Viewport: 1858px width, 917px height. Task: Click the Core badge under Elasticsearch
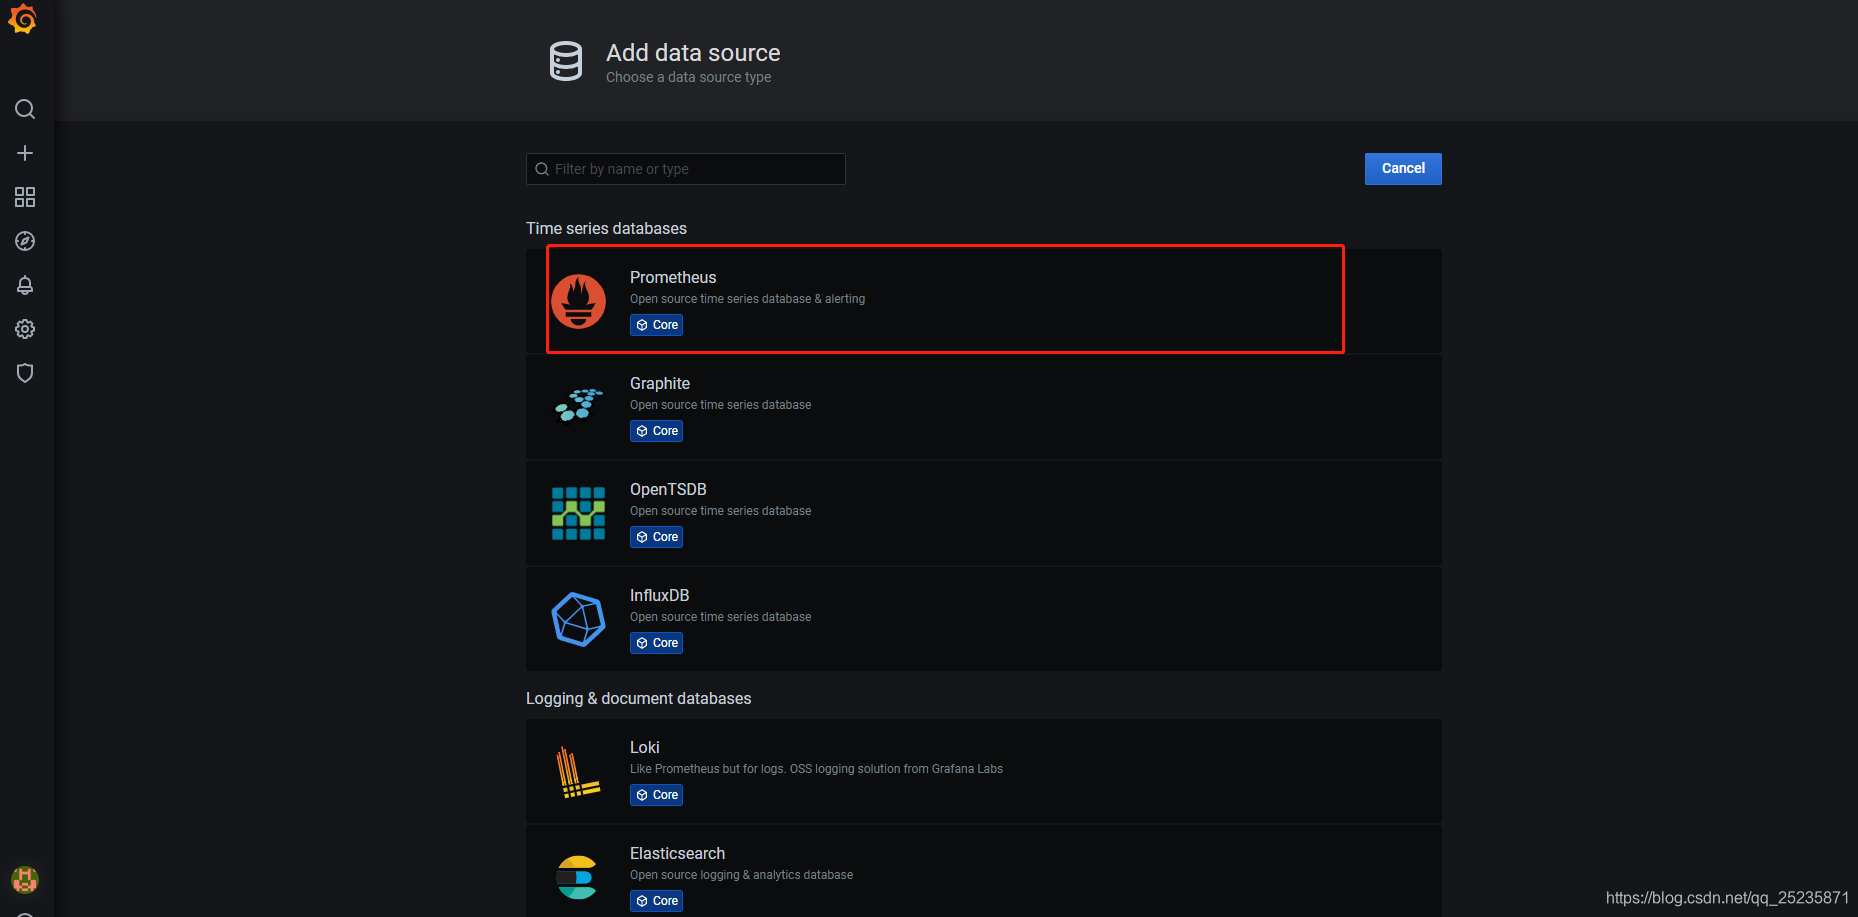click(x=657, y=901)
